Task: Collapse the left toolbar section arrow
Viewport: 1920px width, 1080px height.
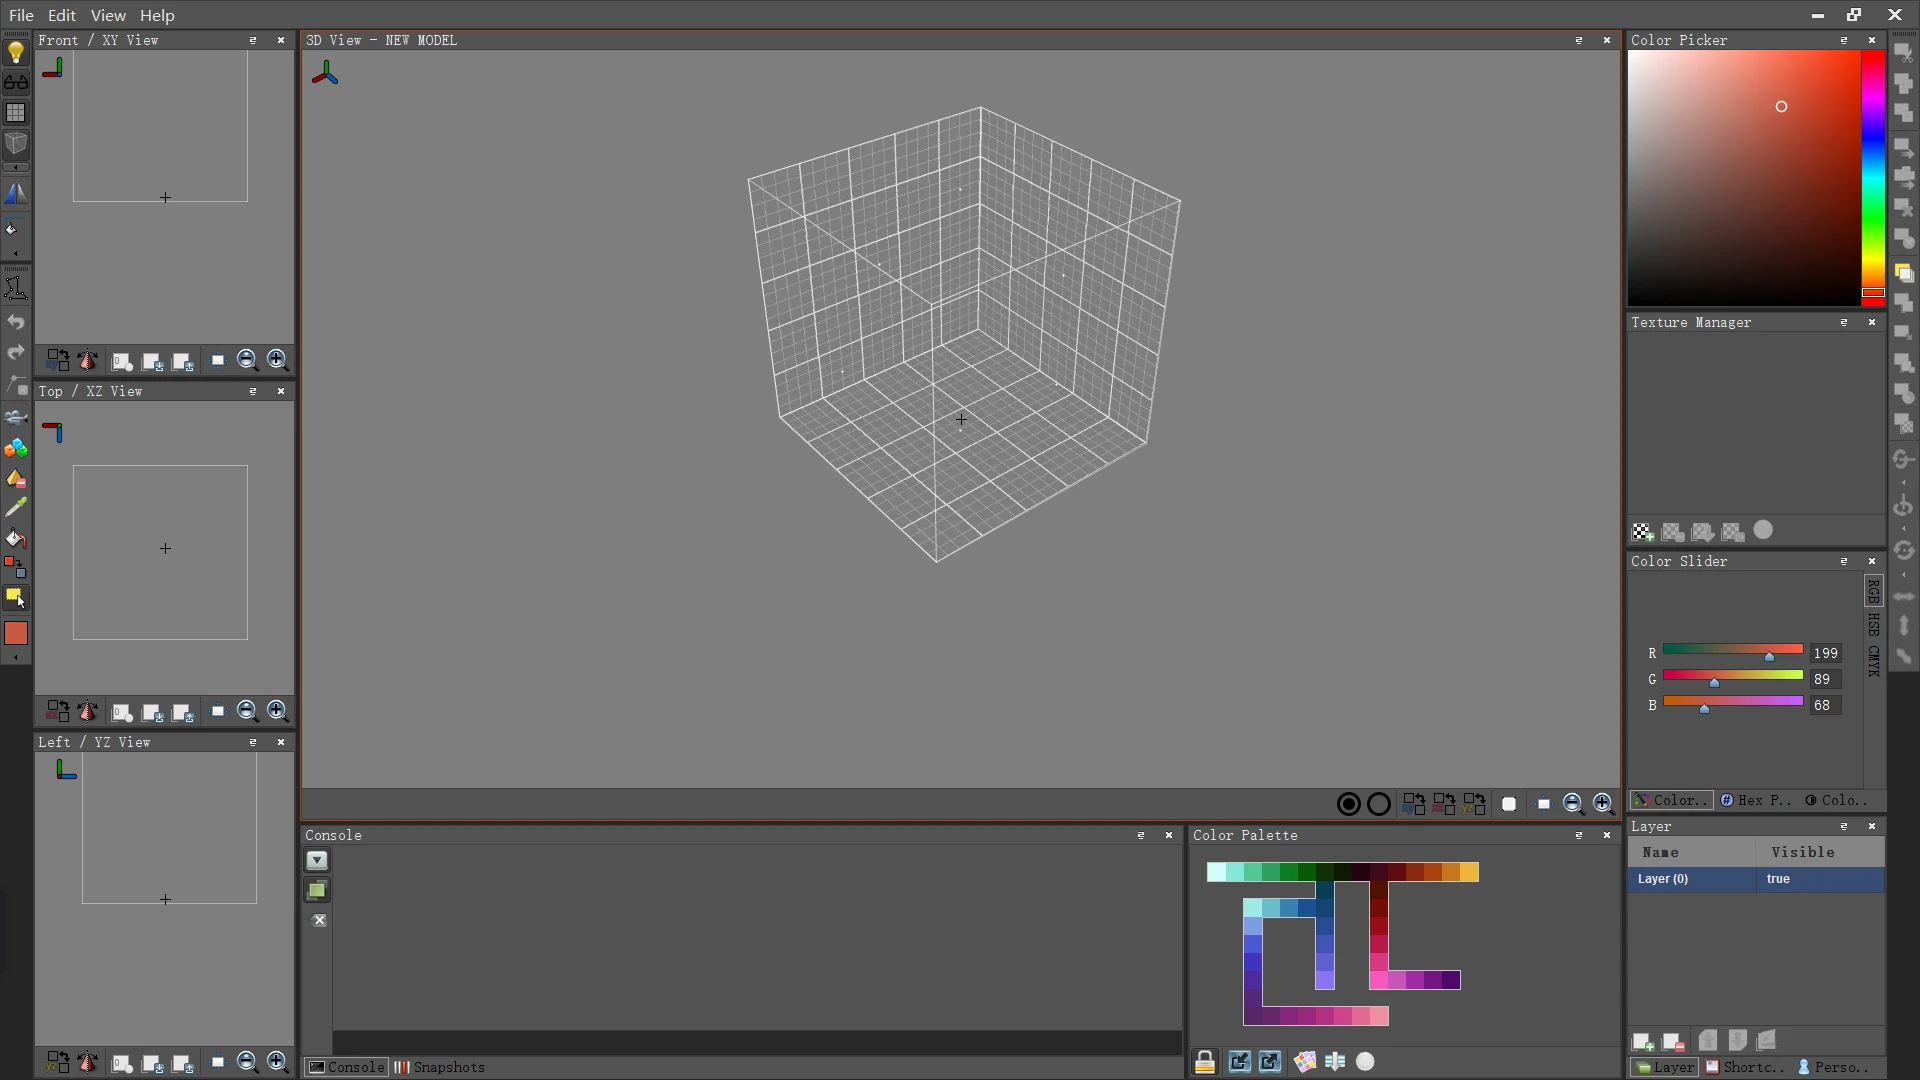Action: tap(16, 167)
